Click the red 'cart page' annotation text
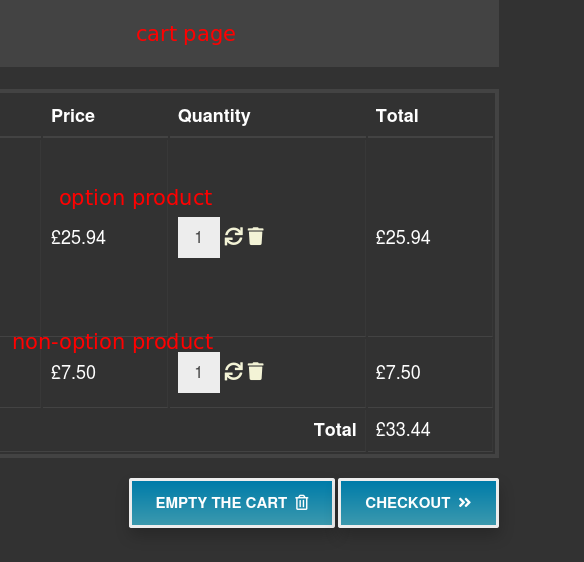This screenshot has height=562, width=584. pos(186,34)
